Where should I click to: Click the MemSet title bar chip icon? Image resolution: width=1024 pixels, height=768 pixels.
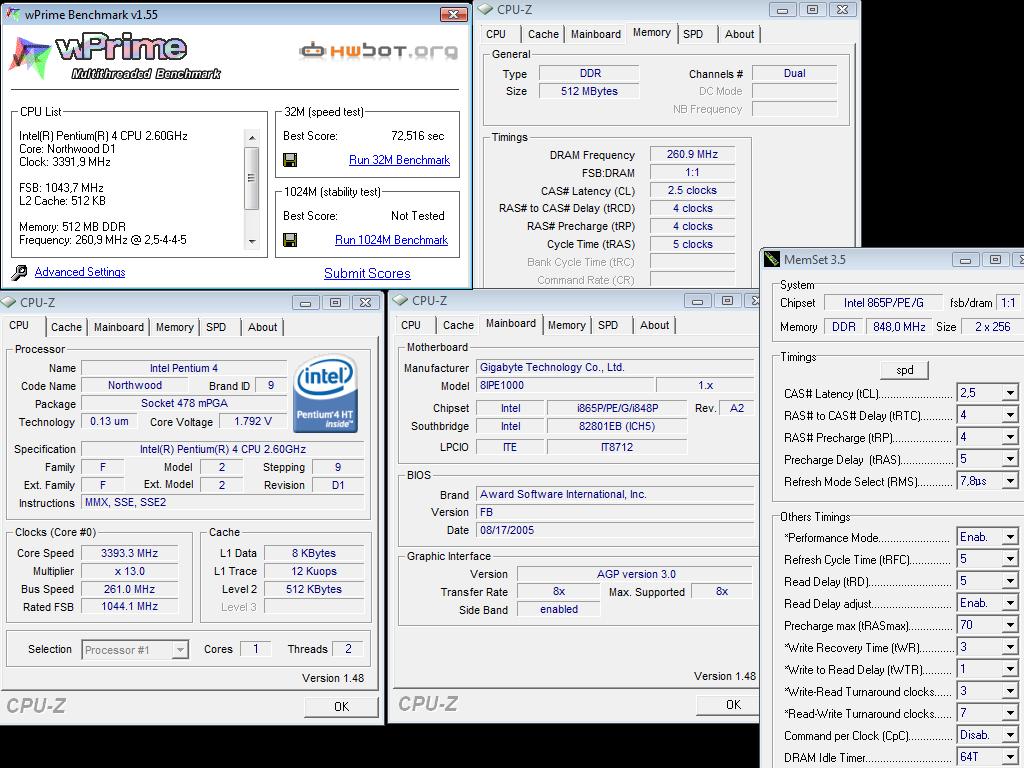tap(772, 259)
